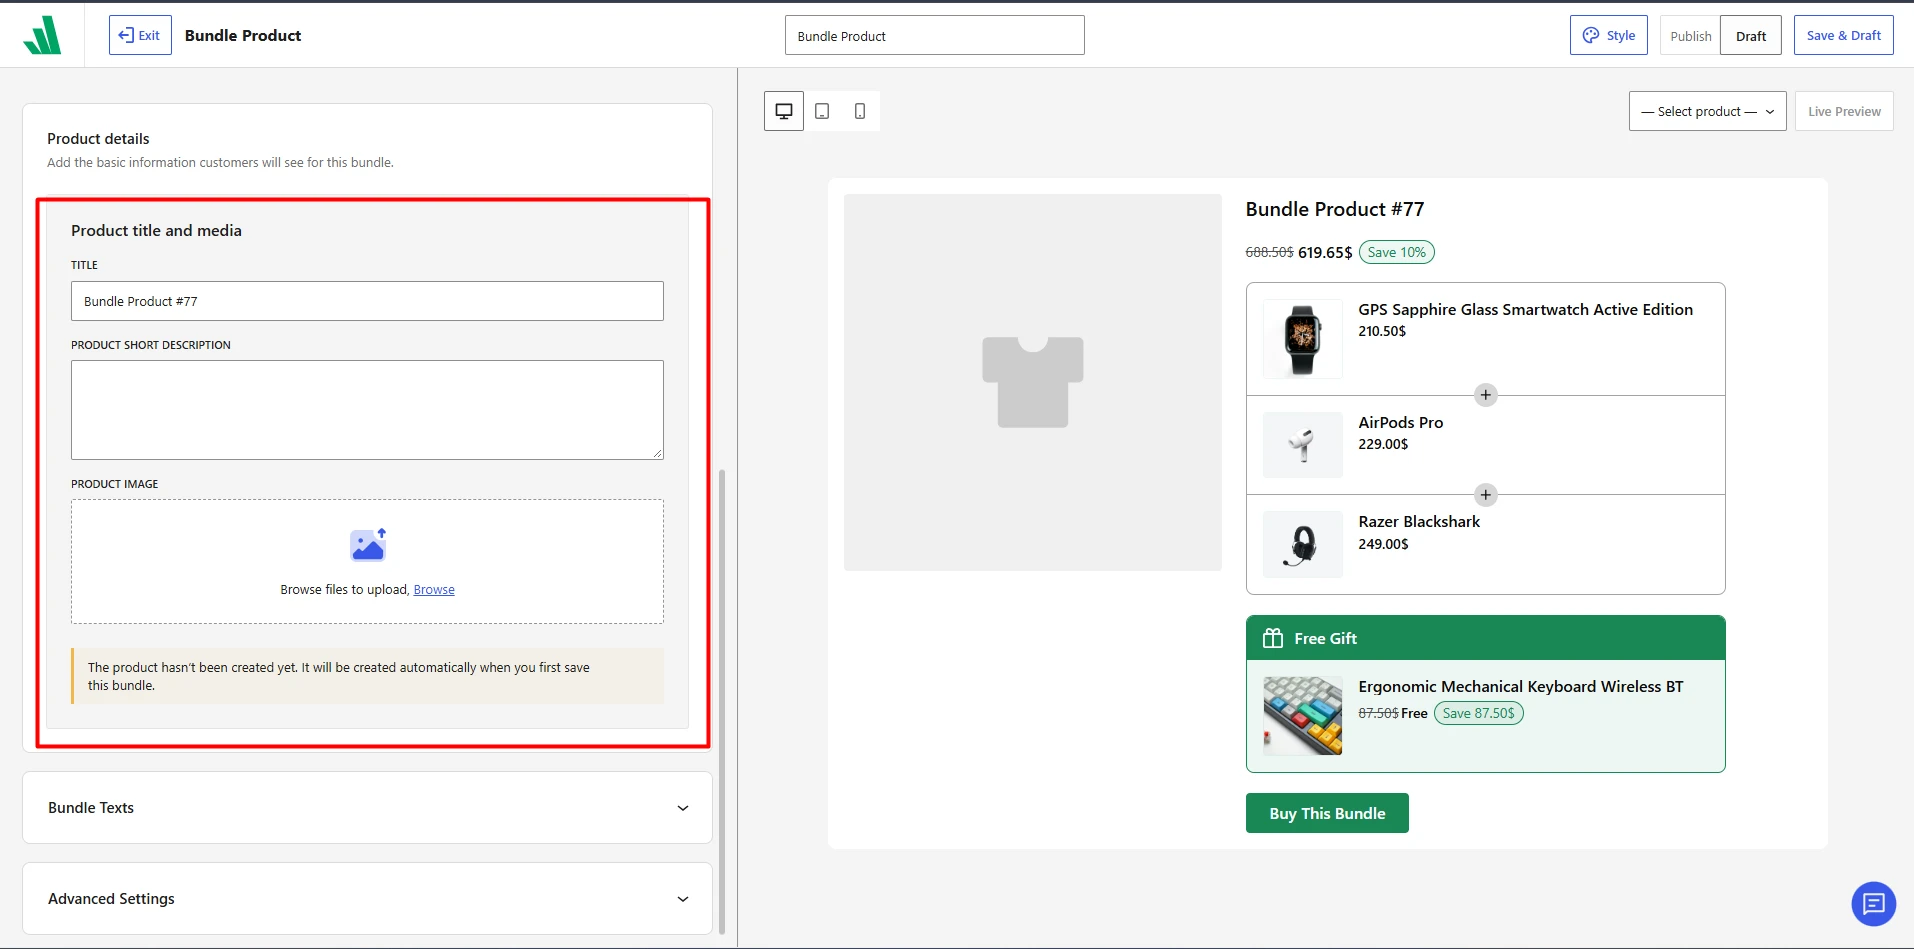This screenshot has height=949, width=1914.
Task: Click the Free Gift box icon
Action: tap(1272, 638)
